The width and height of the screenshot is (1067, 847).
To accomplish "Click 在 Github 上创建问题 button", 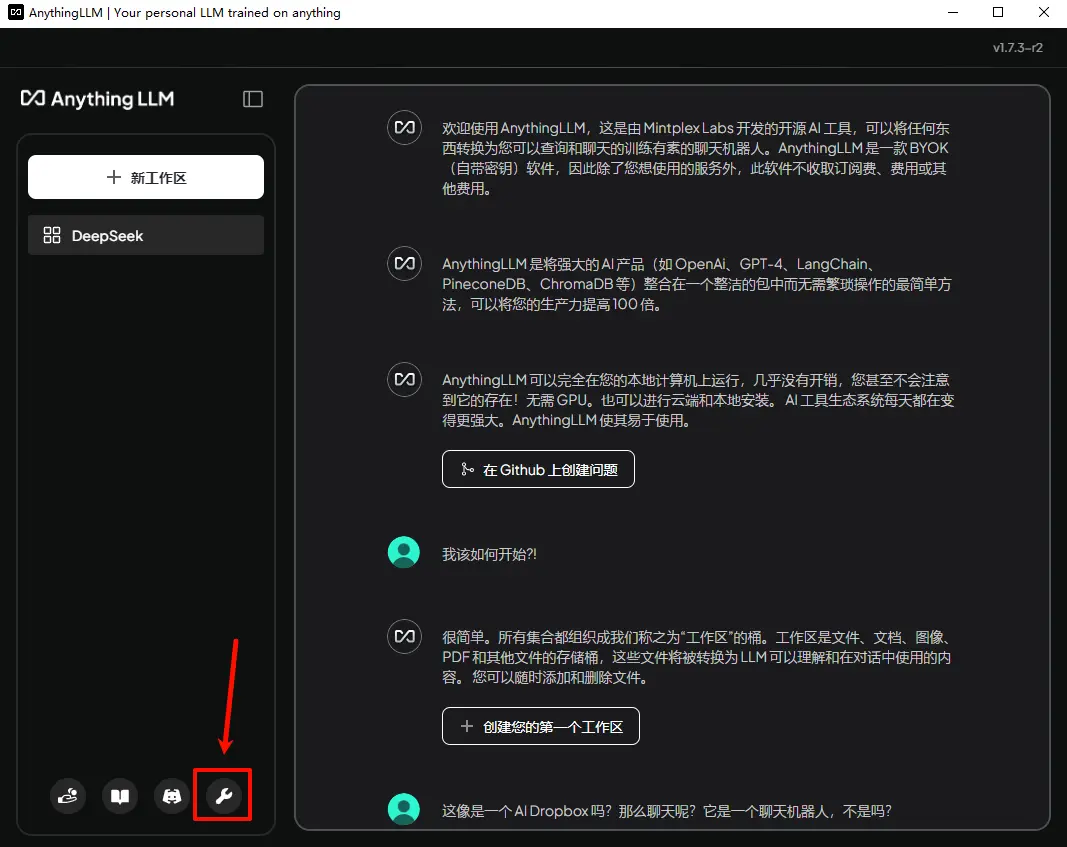I will [x=538, y=469].
